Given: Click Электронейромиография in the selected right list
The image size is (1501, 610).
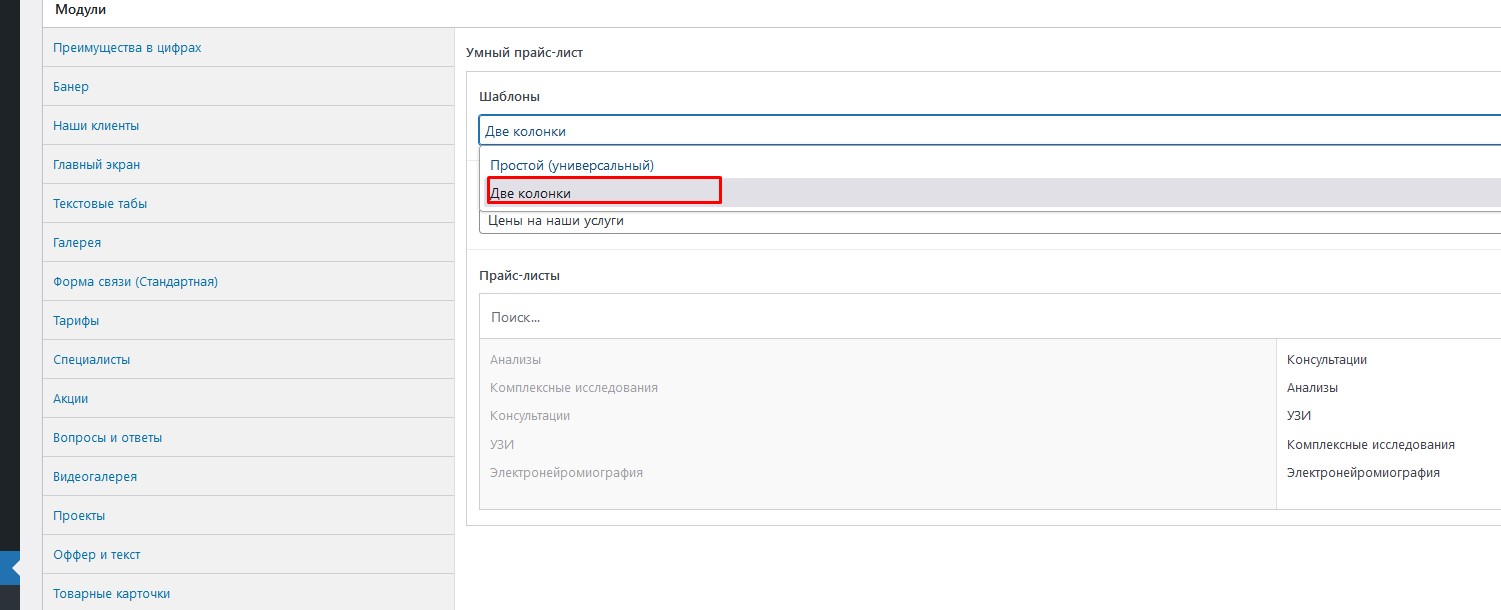Looking at the screenshot, I should click(x=1363, y=473).
